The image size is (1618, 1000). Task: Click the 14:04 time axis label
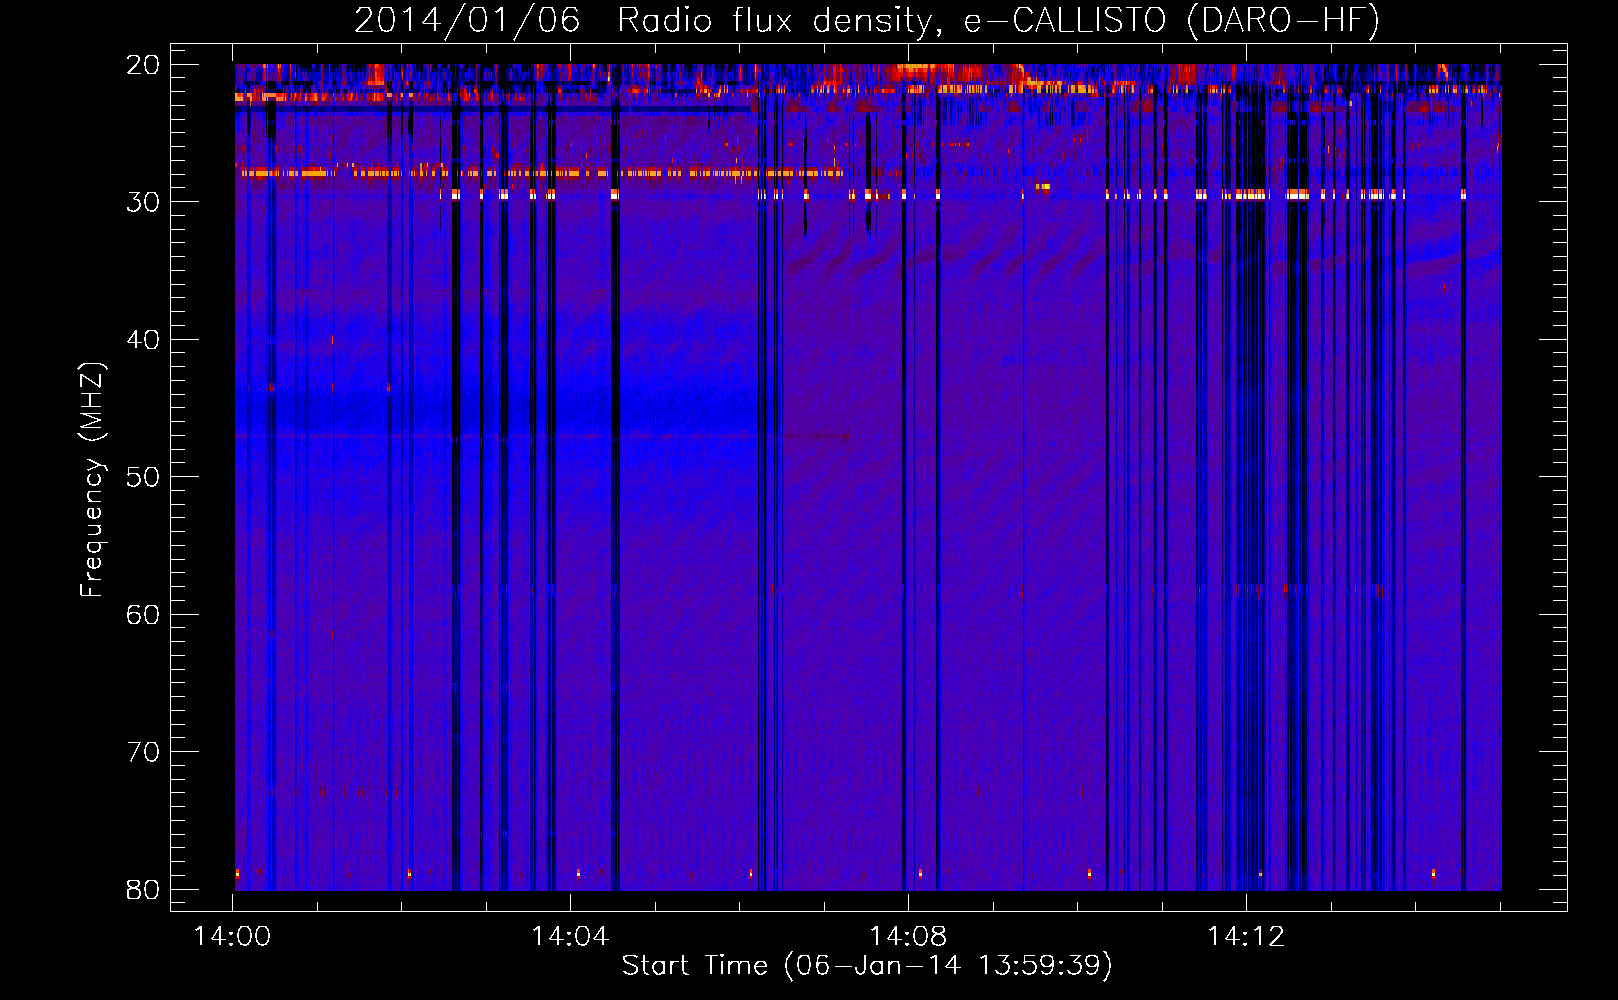pyautogui.click(x=570, y=937)
